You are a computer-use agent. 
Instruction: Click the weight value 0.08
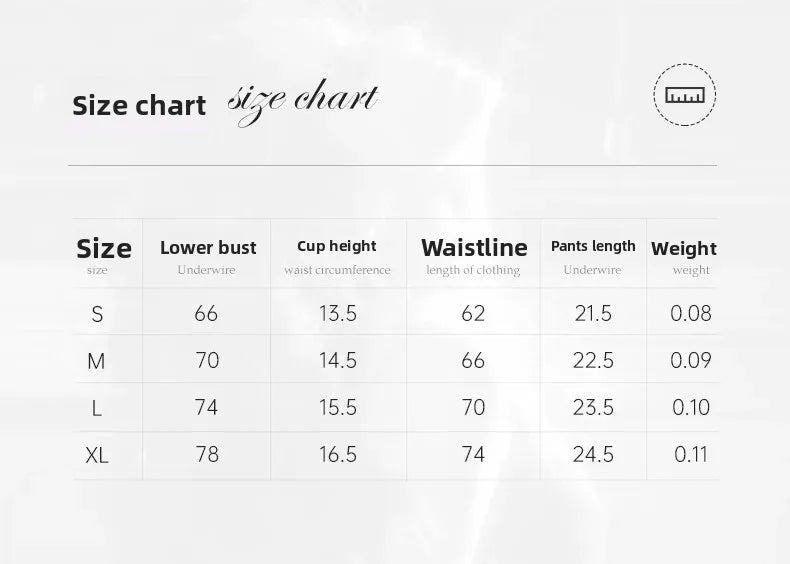point(691,314)
